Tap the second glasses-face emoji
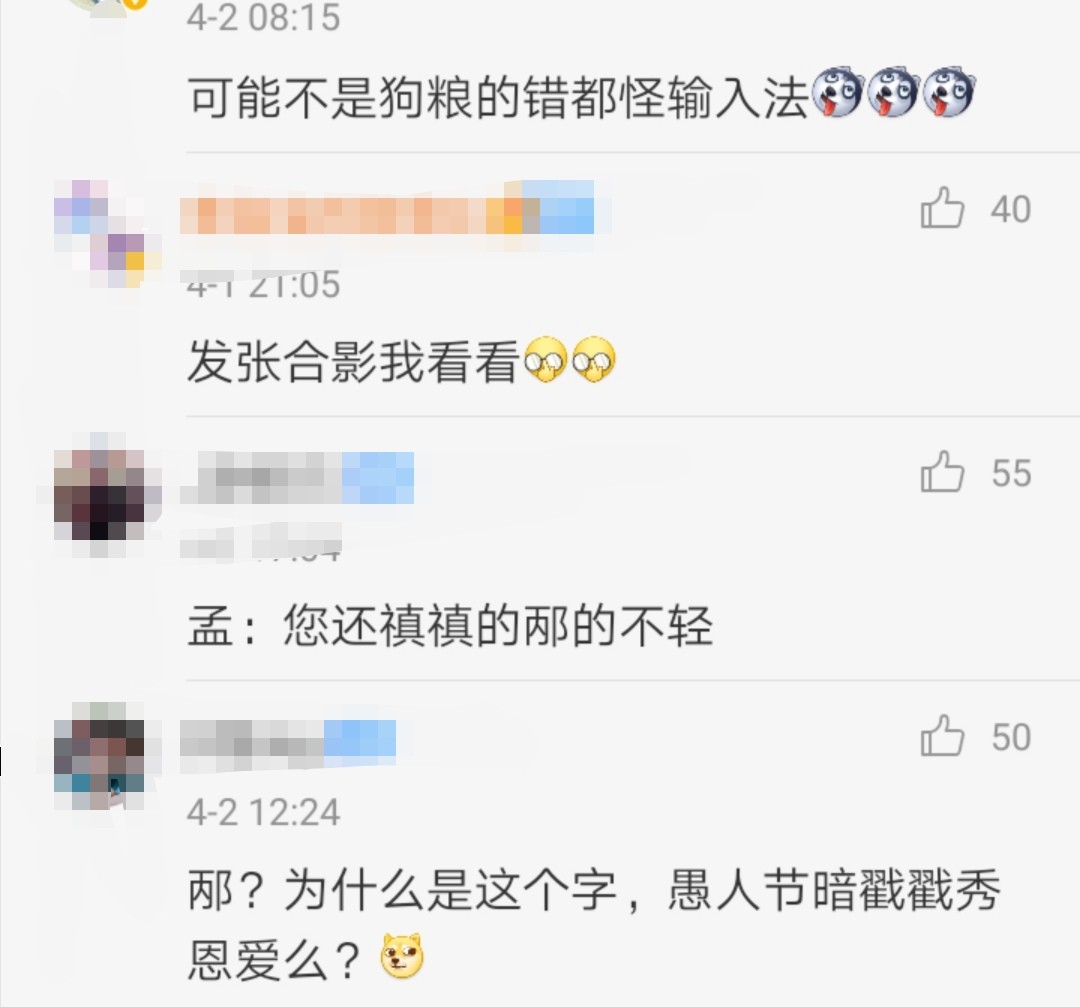The image size is (1080, 1007). click(594, 360)
